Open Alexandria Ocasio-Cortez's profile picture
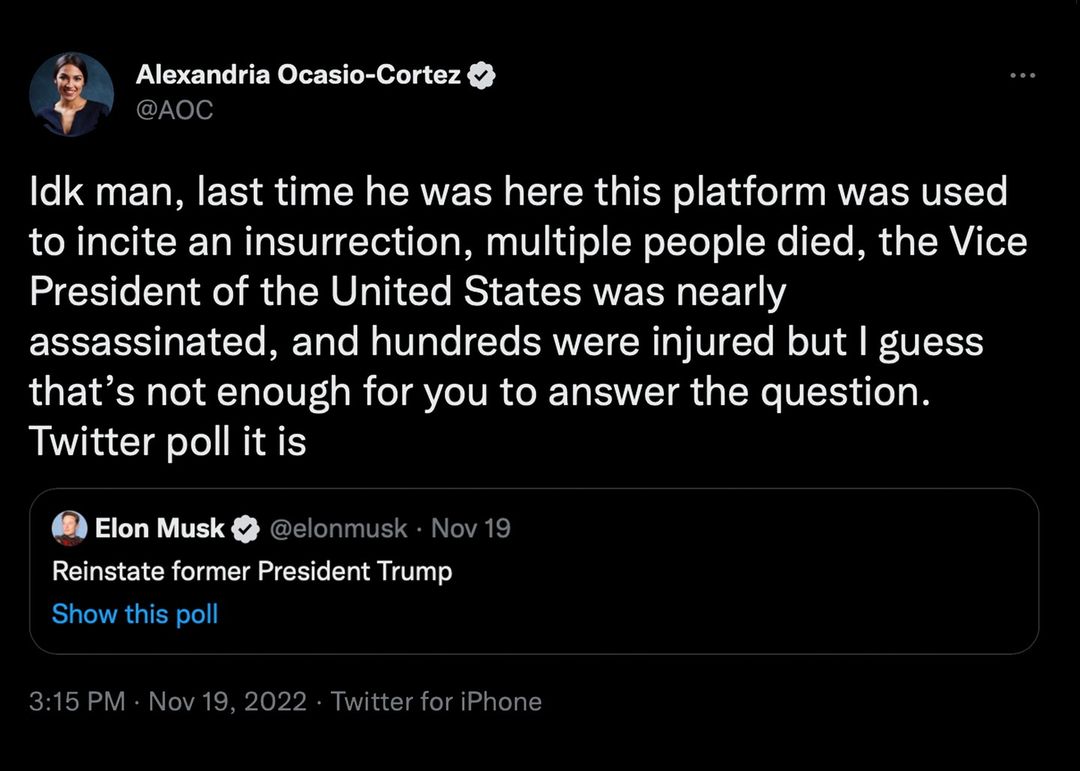The image size is (1080, 771). pos(70,95)
